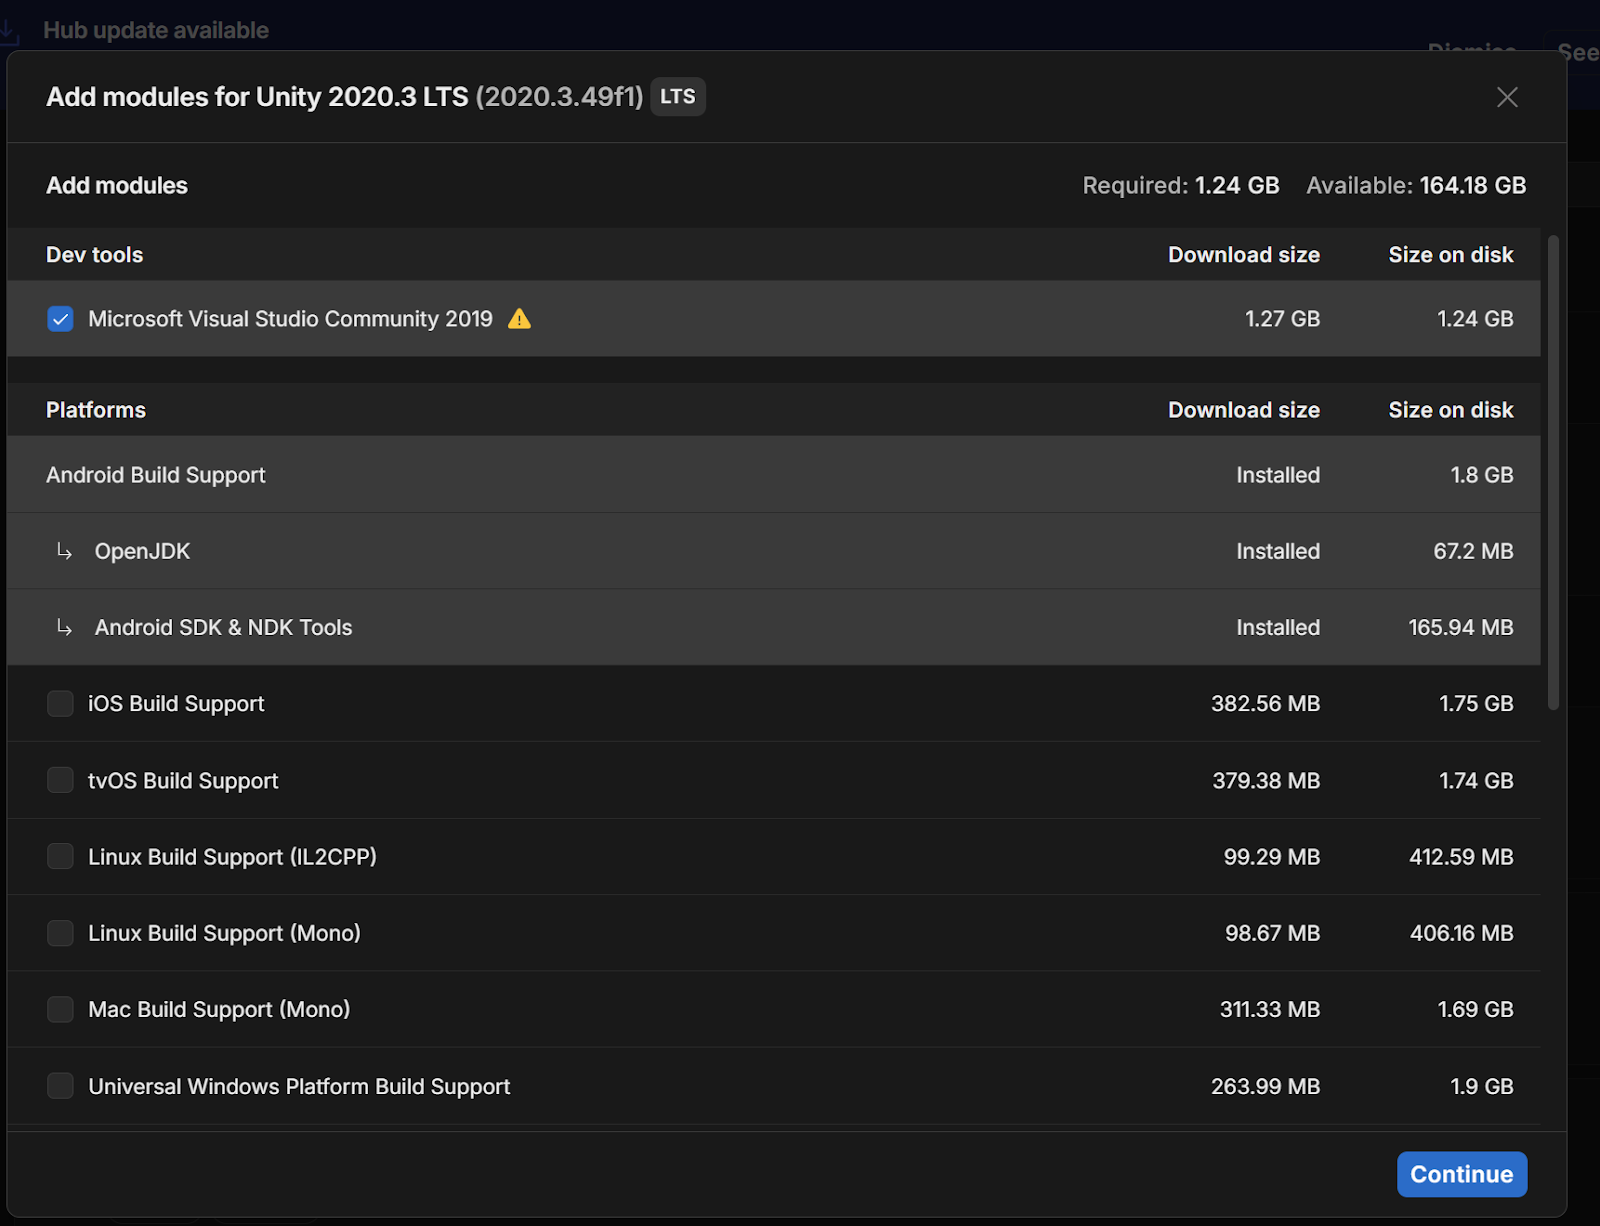Click the yellow warning icon beside Visual Studio
Screen dimensions: 1600x1226
pos(519,319)
